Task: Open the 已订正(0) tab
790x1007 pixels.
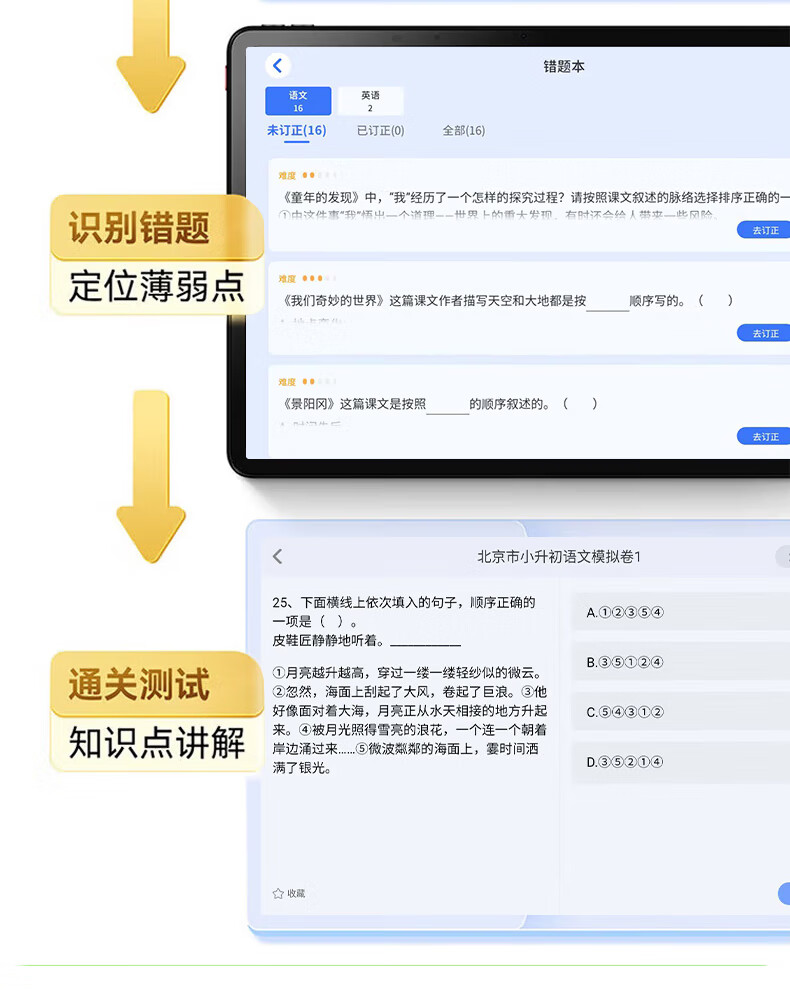Action: pos(380,131)
